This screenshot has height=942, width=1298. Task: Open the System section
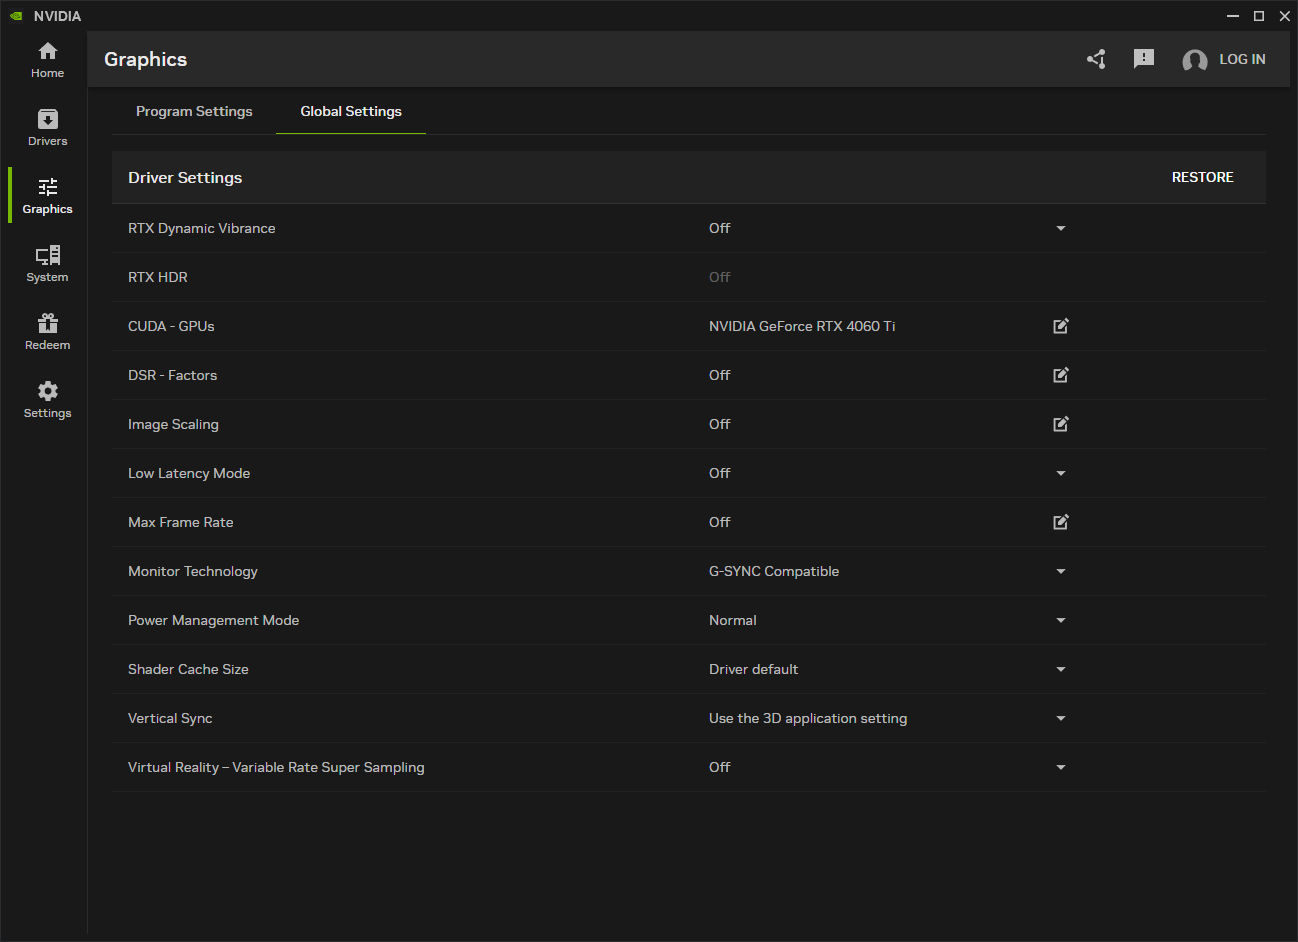click(x=46, y=262)
